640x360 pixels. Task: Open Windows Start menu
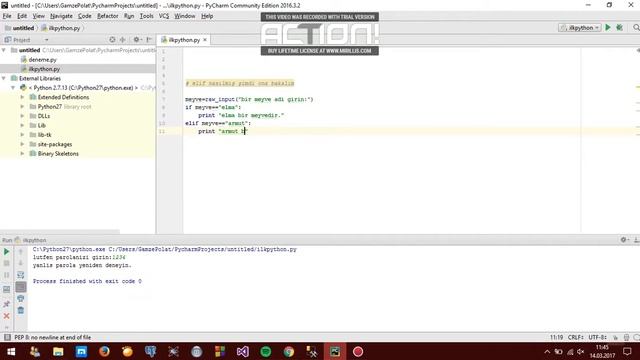11,351
